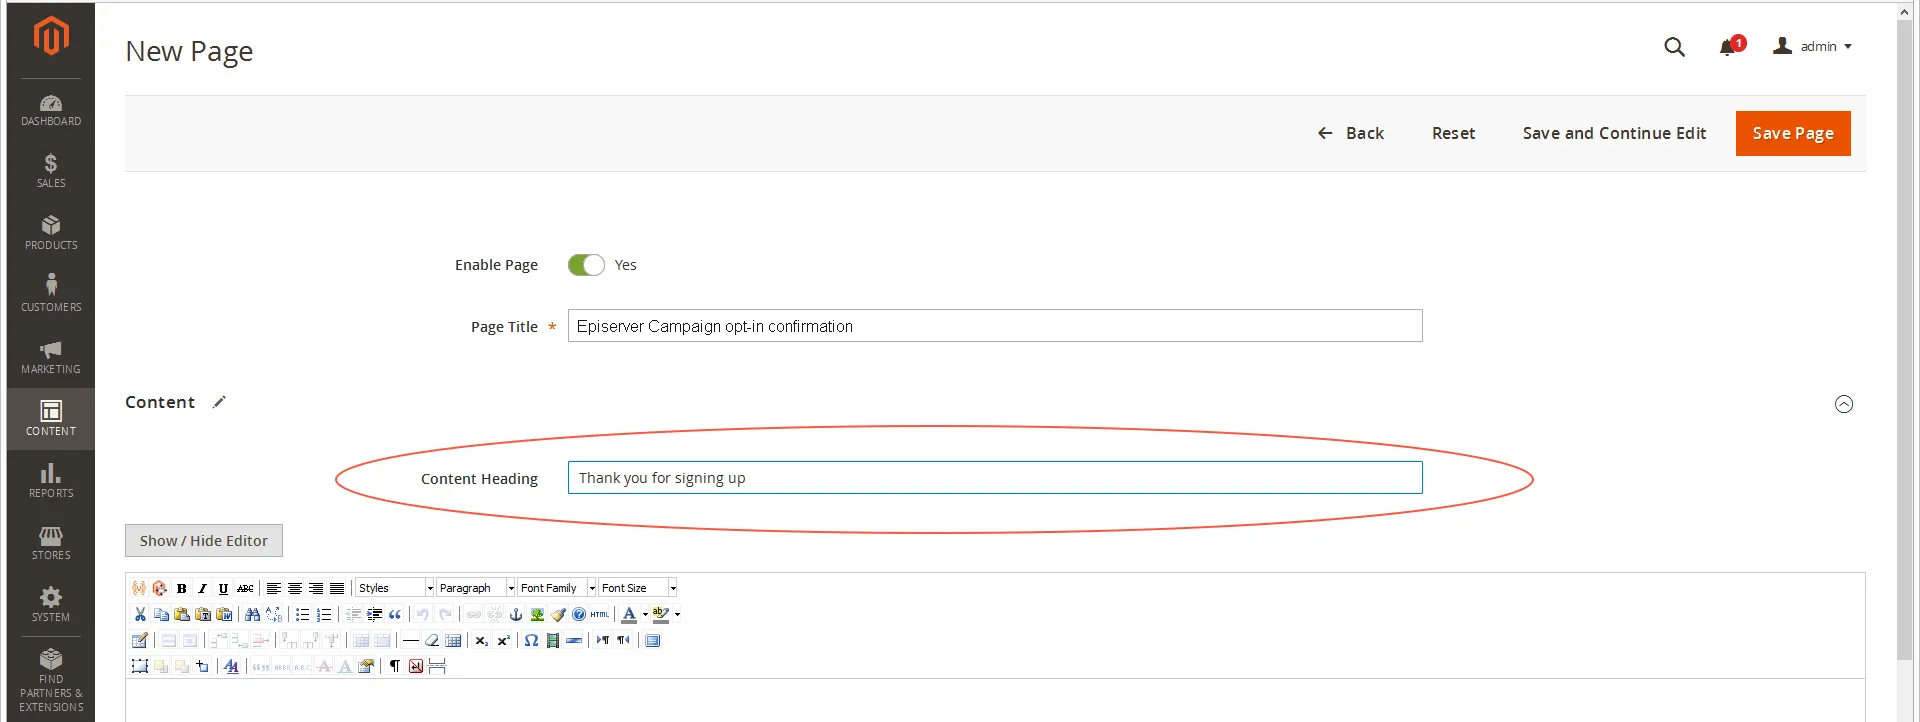Apply subscript formatting
This screenshot has height=722, width=1920.
(481, 640)
